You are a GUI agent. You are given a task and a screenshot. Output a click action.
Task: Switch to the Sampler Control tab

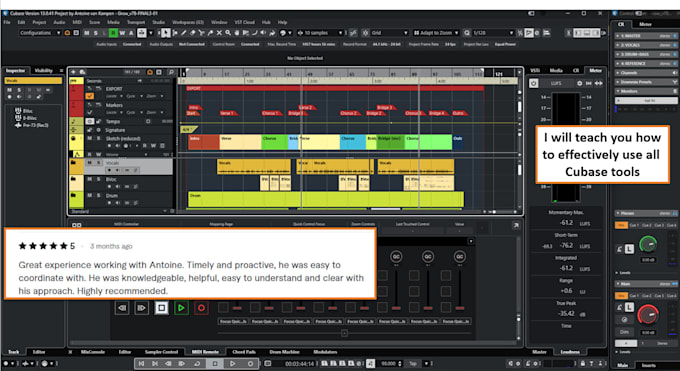(x=161, y=352)
